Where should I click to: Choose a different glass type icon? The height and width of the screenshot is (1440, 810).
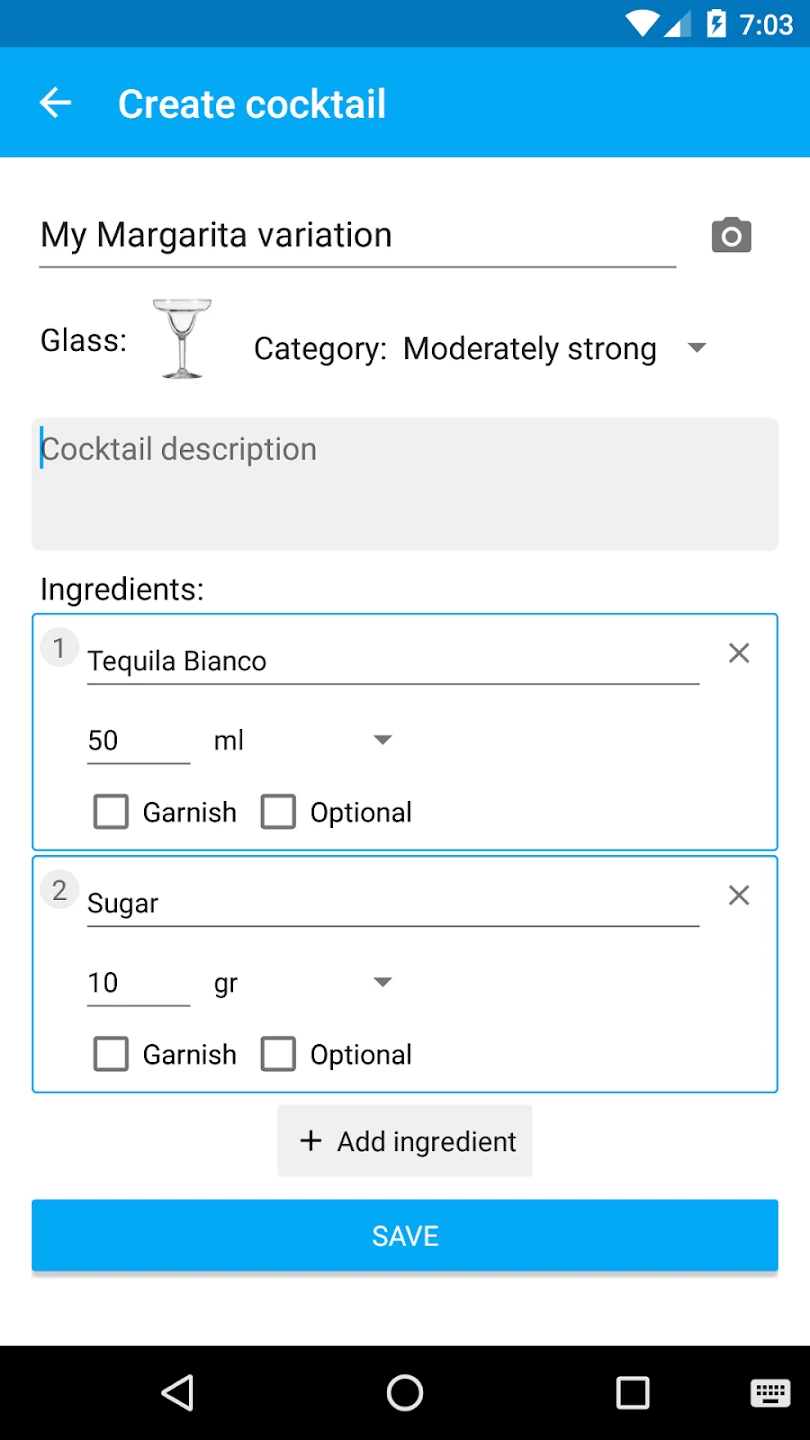coord(182,339)
